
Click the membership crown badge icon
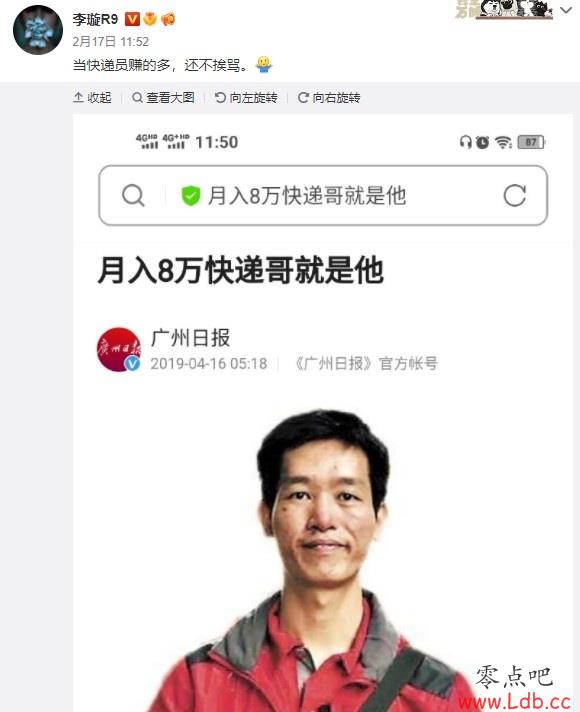[x=150, y=19]
